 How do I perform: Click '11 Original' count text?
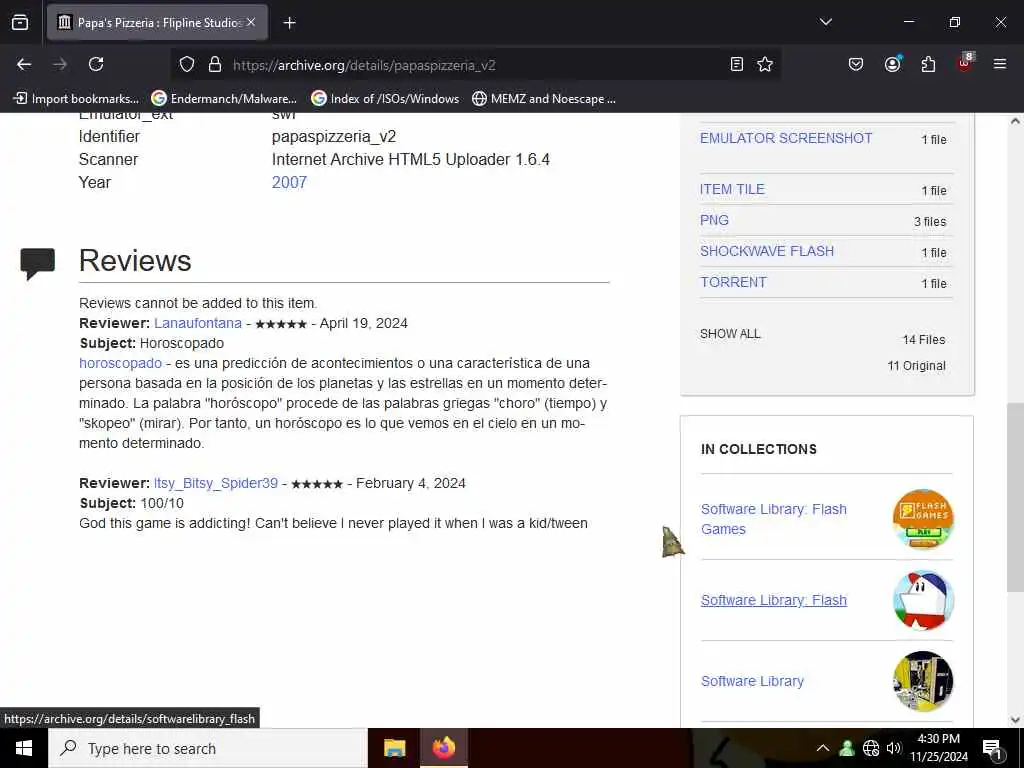(x=916, y=366)
